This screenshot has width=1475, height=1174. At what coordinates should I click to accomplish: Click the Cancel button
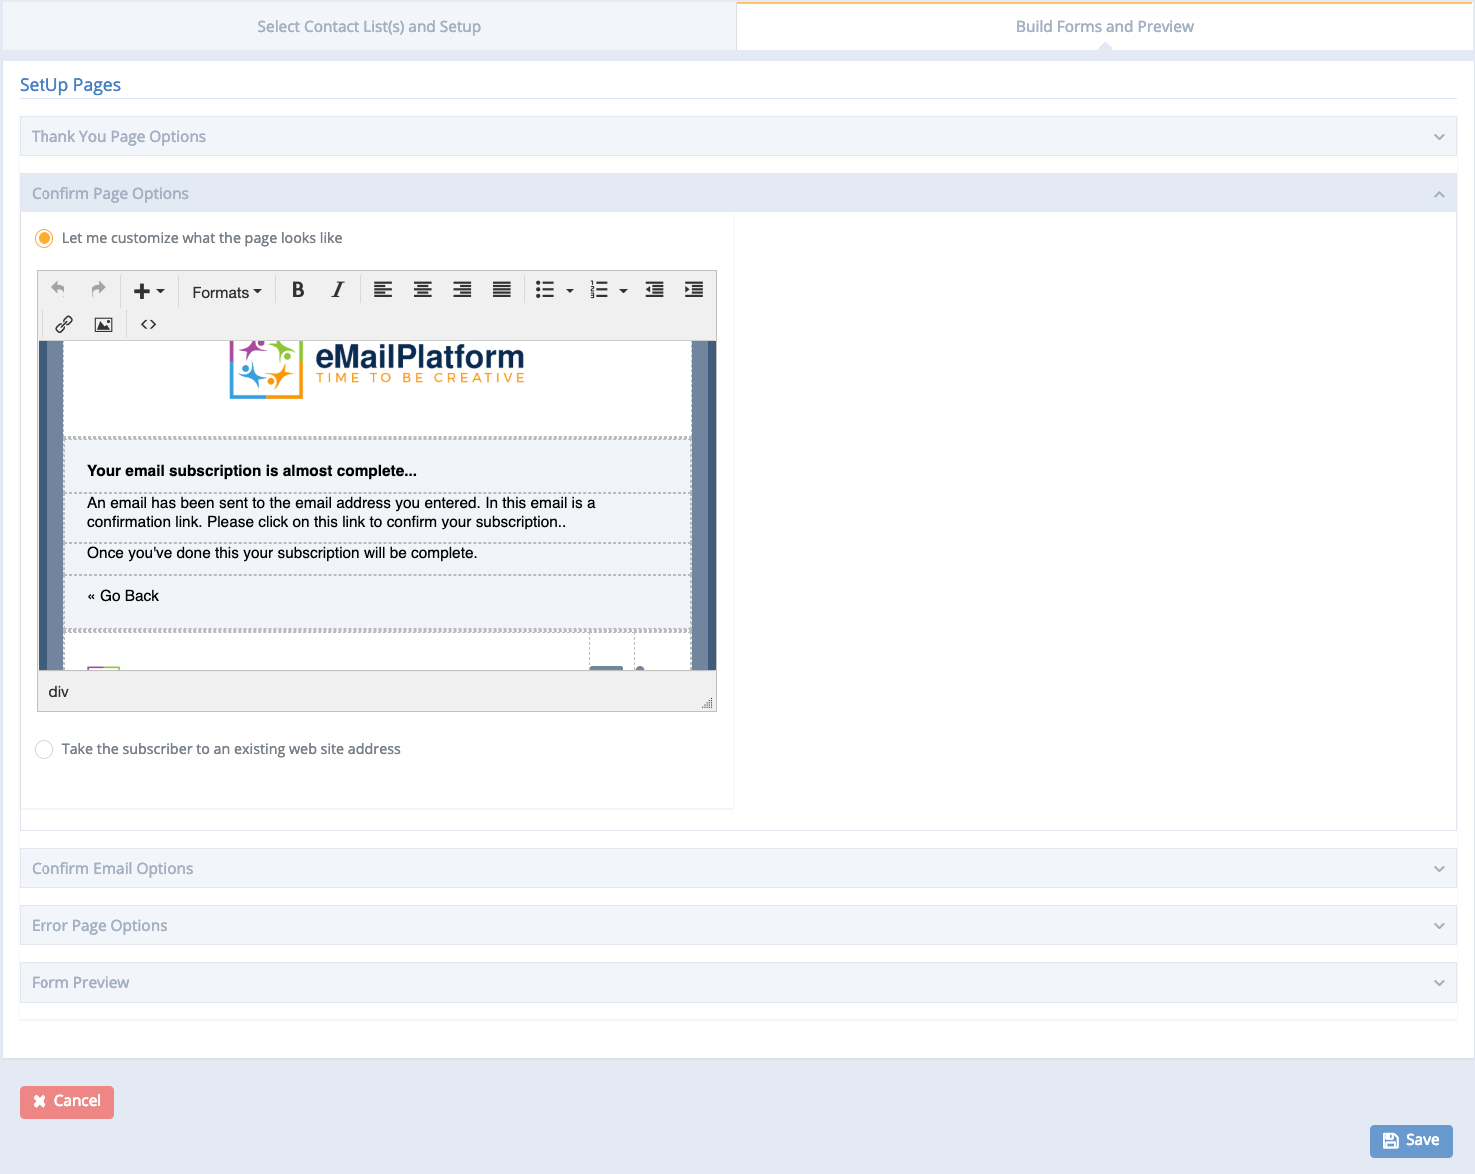coord(66,1101)
